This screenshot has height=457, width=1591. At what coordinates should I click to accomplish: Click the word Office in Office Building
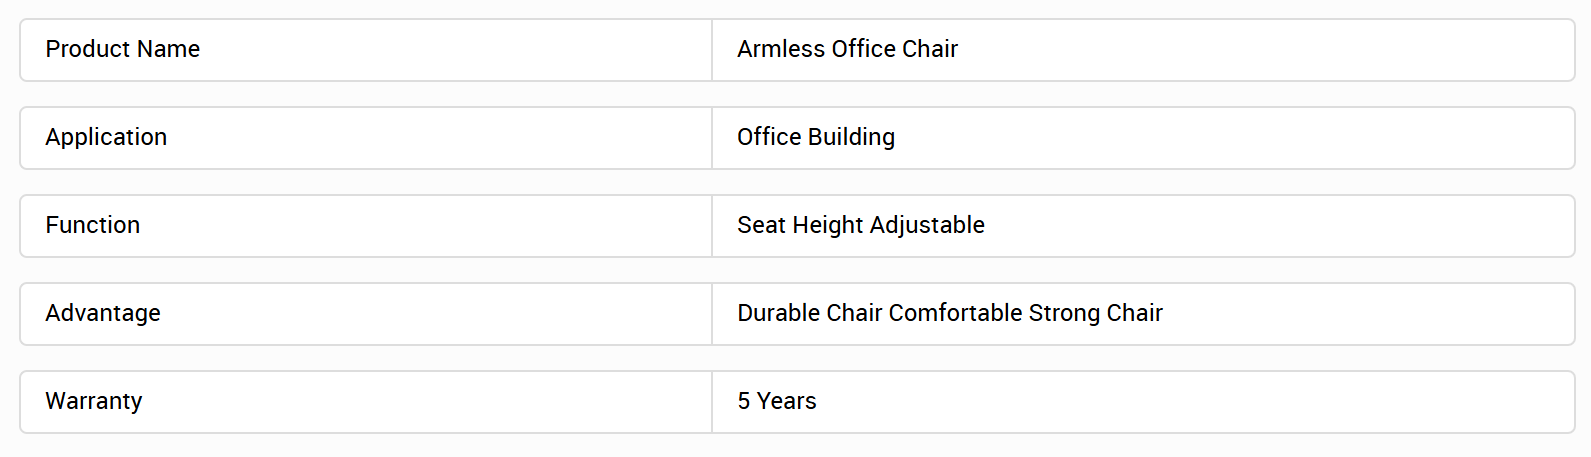tap(769, 137)
